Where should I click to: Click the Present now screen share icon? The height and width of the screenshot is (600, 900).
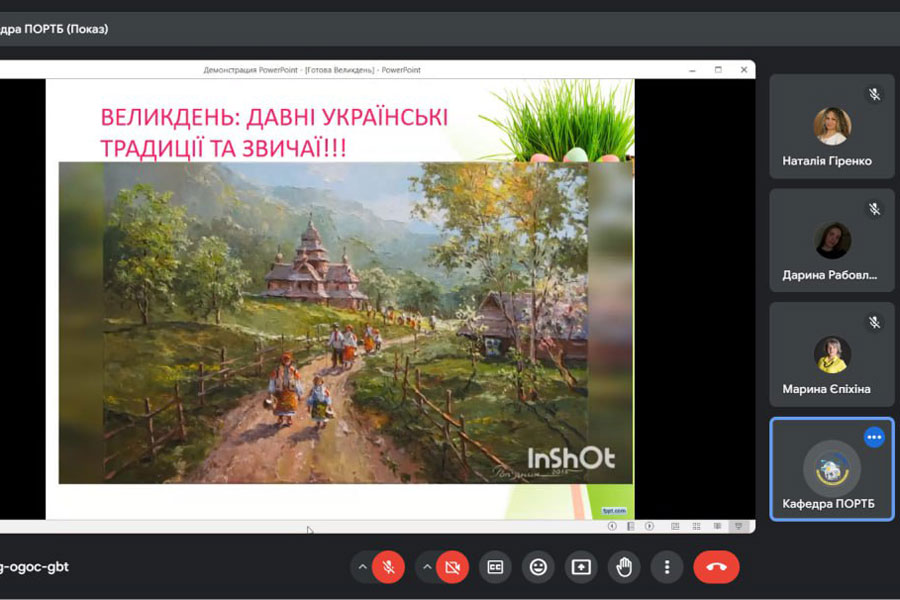pyautogui.click(x=581, y=567)
